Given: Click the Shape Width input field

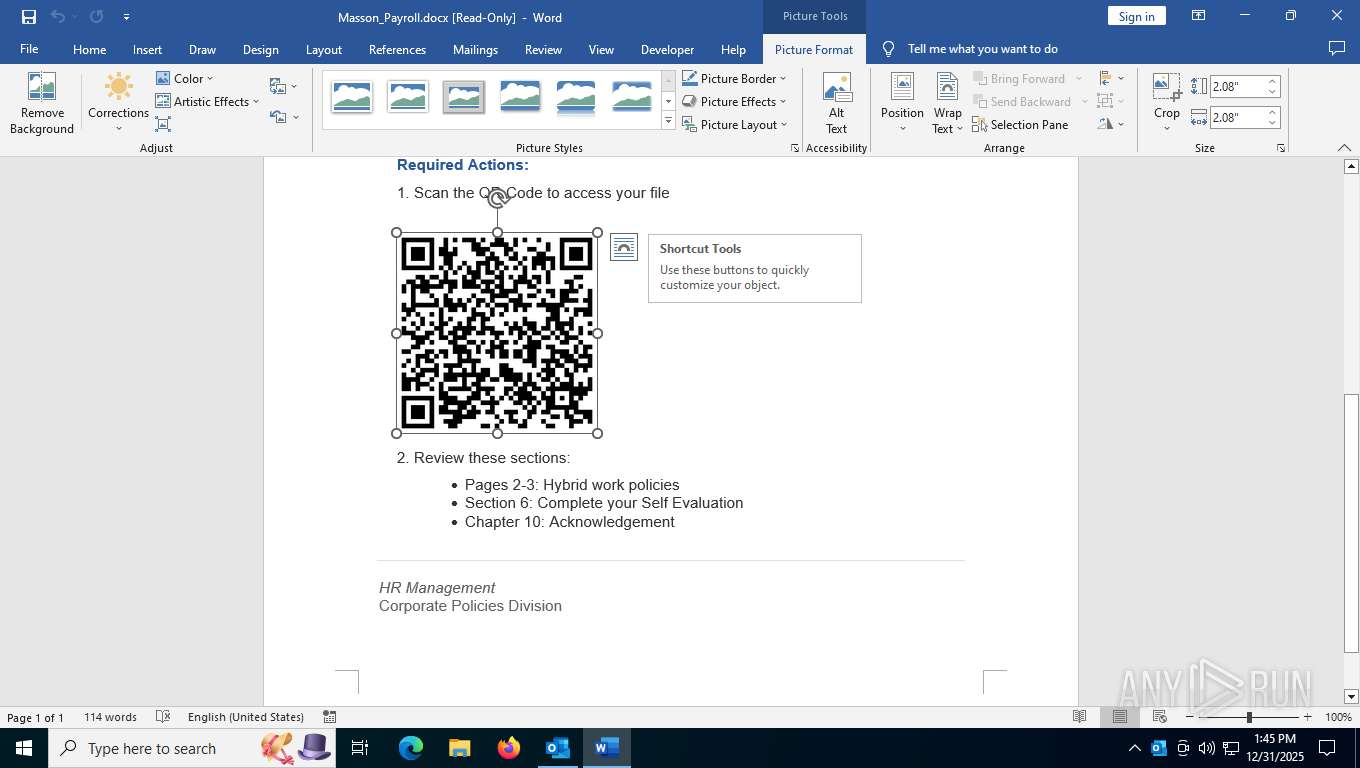Looking at the screenshot, I should tap(1237, 117).
